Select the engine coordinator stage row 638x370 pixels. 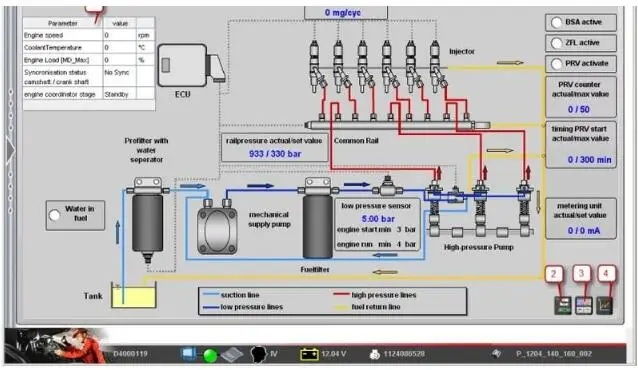pos(89,94)
